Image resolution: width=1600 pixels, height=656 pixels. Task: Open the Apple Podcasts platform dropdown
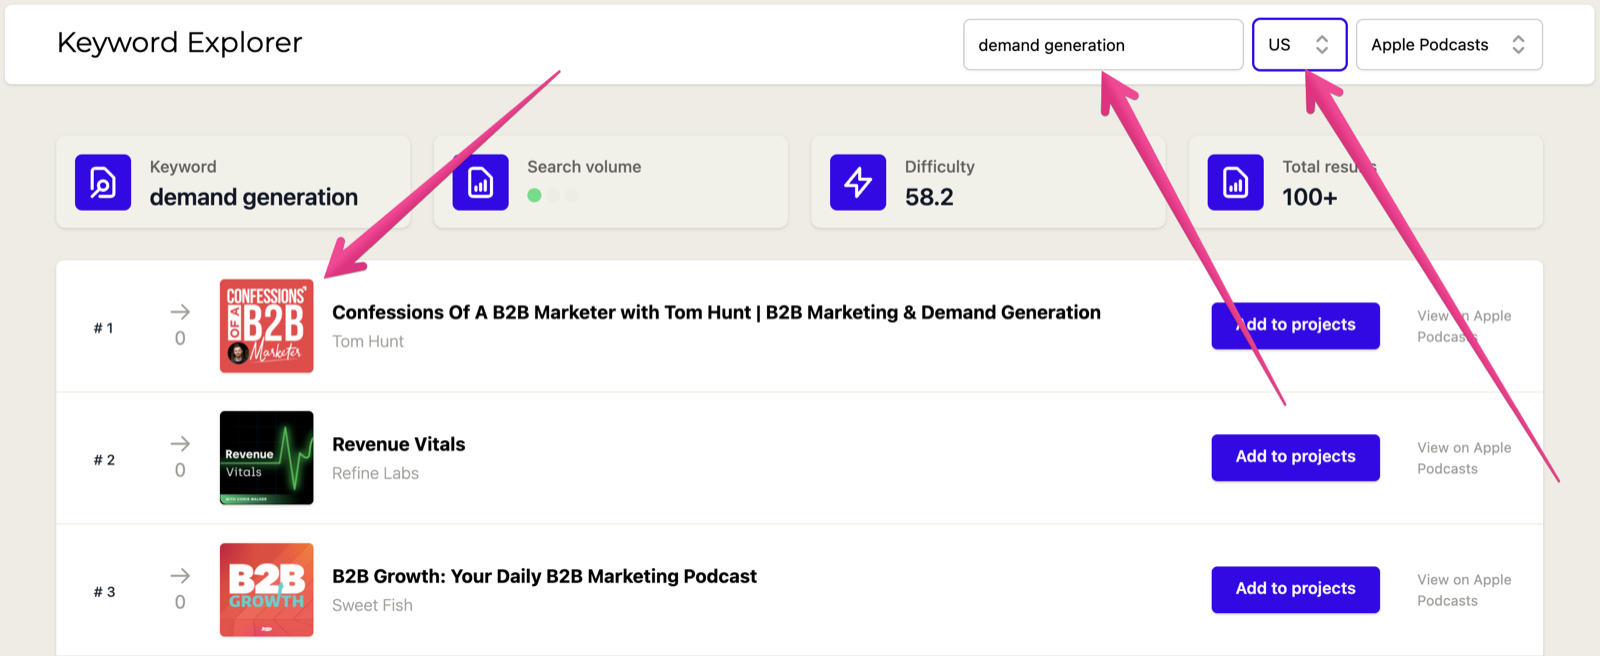1449,45
